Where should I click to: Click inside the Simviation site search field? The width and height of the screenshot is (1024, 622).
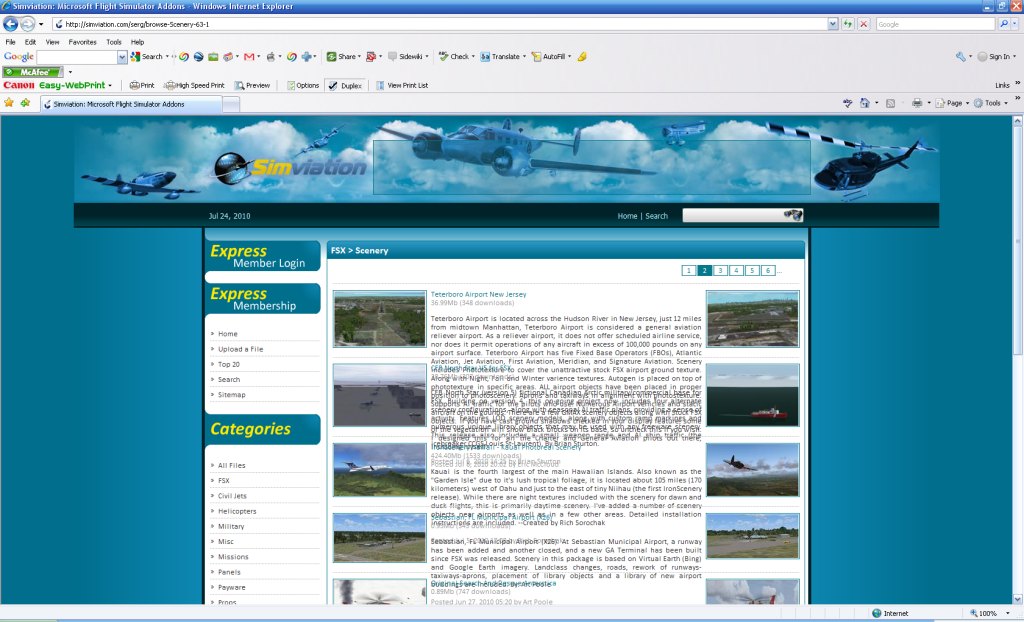[x=733, y=216]
